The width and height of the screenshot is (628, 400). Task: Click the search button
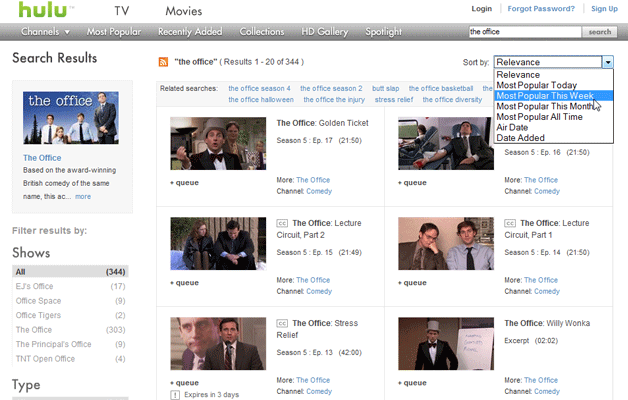click(600, 32)
